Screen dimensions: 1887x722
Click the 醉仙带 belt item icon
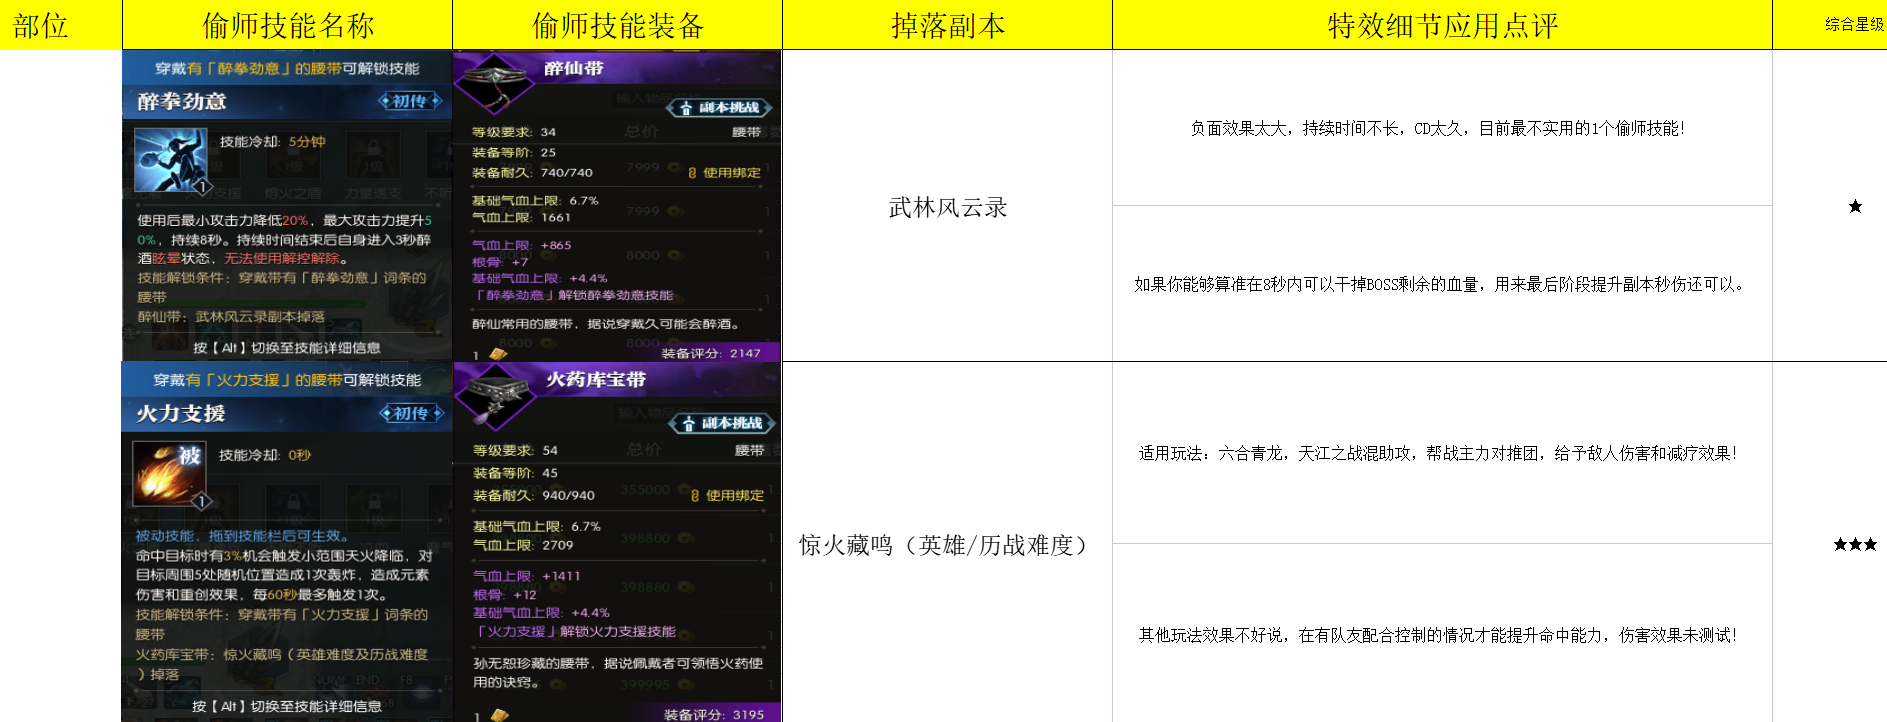[494, 83]
